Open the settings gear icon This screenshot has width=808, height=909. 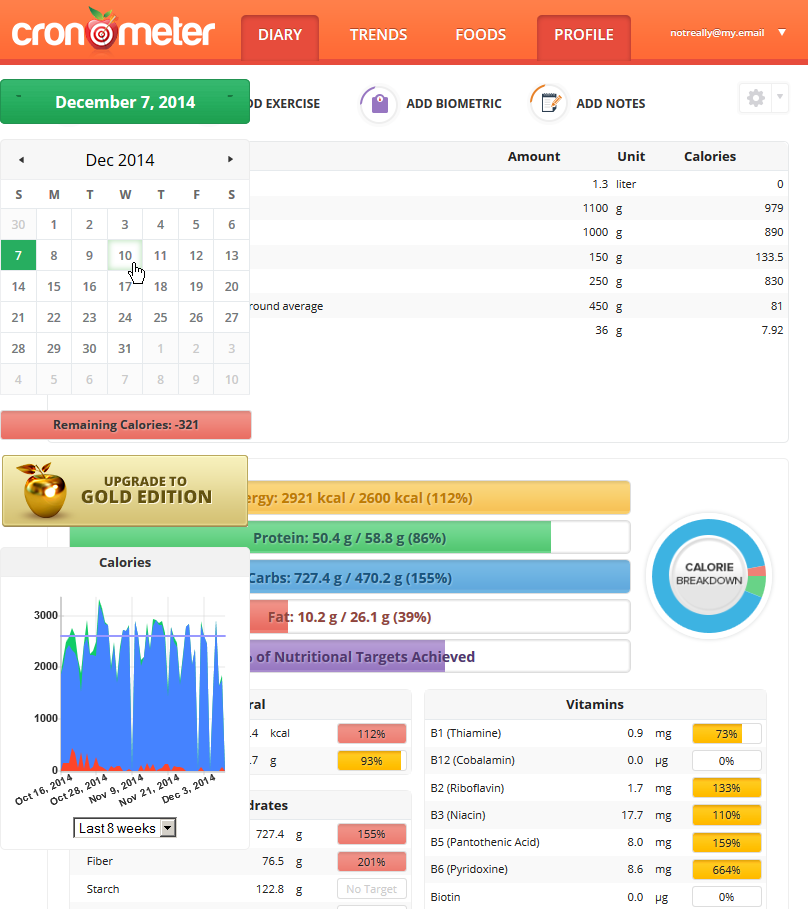755,97
